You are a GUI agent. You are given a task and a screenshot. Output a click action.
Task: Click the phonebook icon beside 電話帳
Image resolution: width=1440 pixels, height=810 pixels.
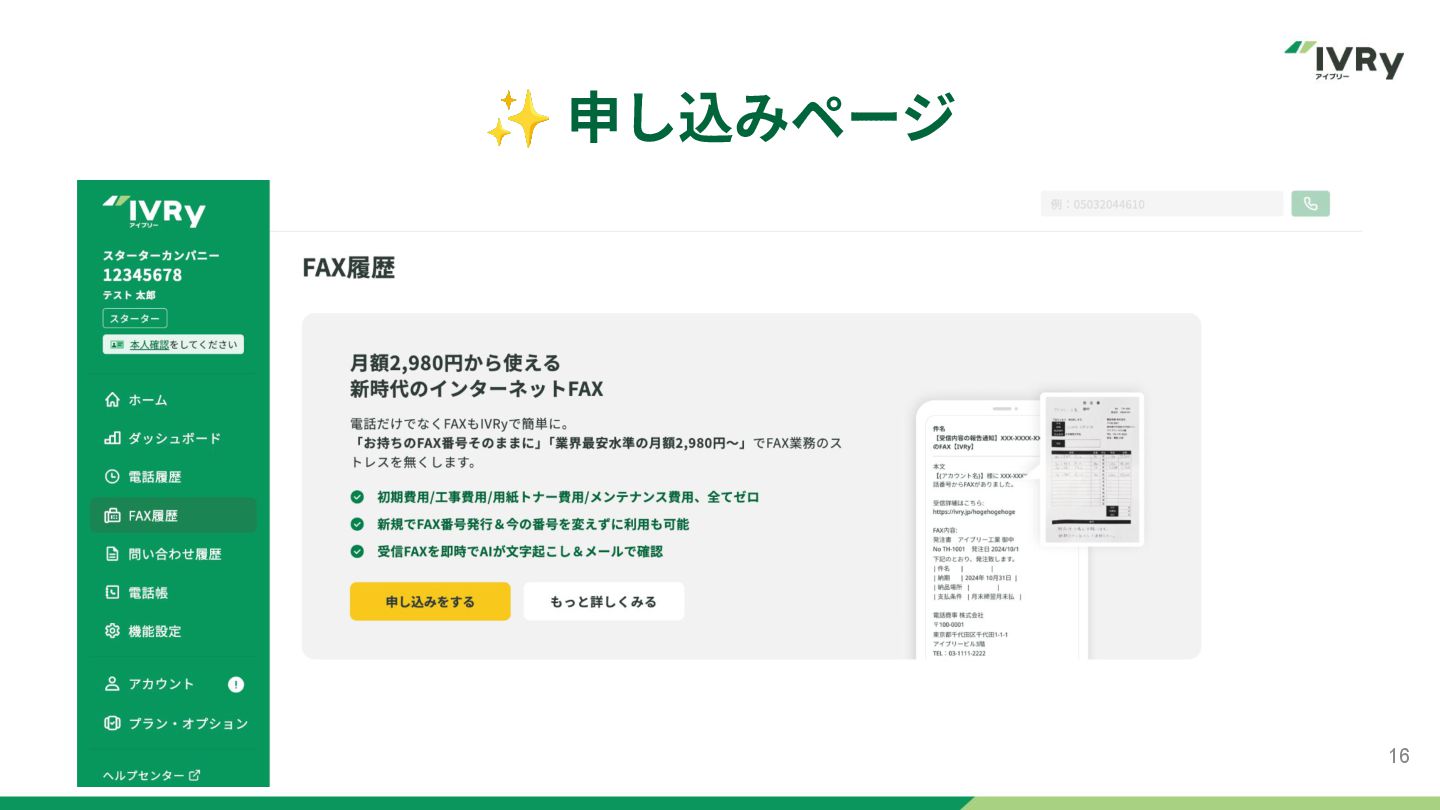[112, 593]
